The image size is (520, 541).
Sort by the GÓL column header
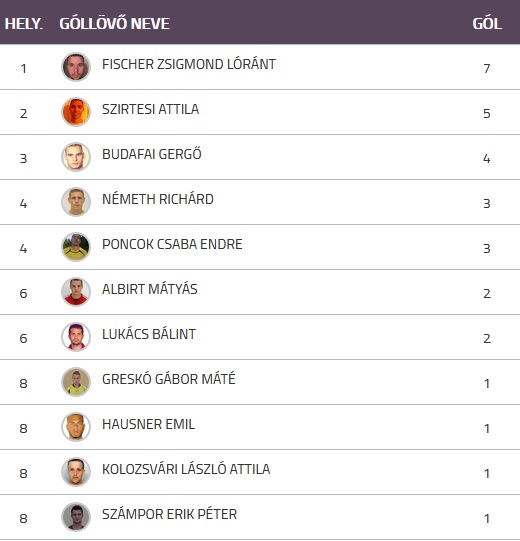[487, 23]
